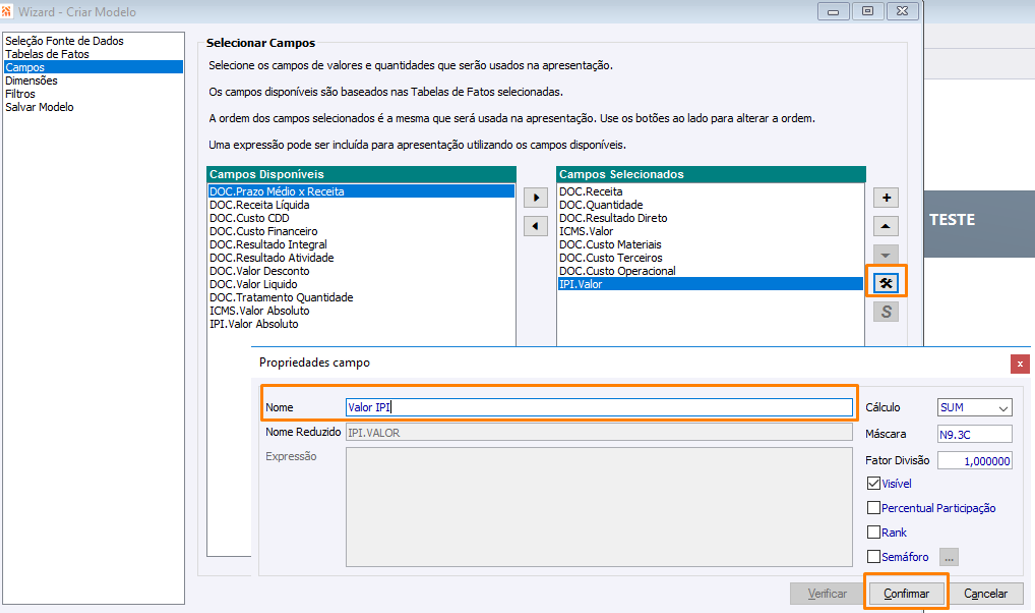The width and height of the screenshot is (1035, 613).
Task: Move the selected field up in order
Action: click(x=886, y=226)
